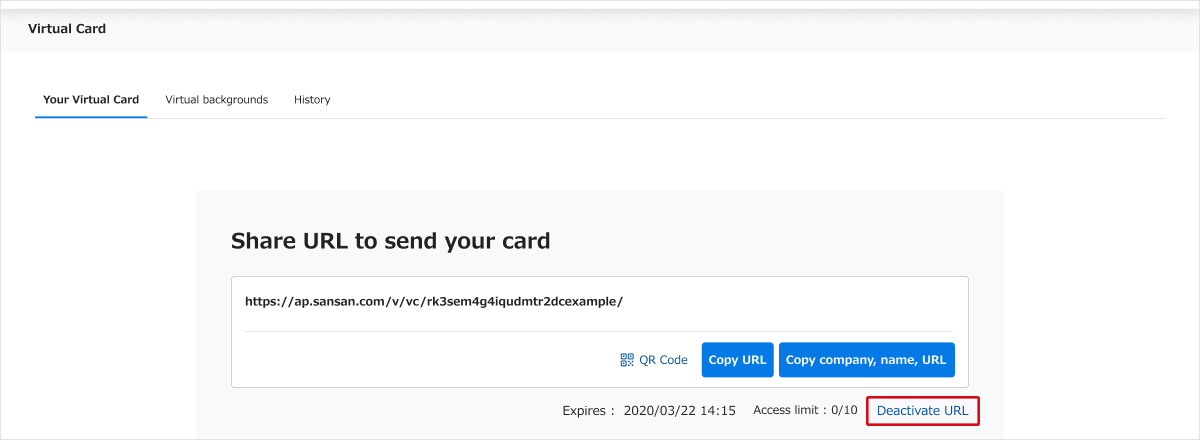Click Copy company, name, URL button

pyautogui.click(x=867, y=360)
